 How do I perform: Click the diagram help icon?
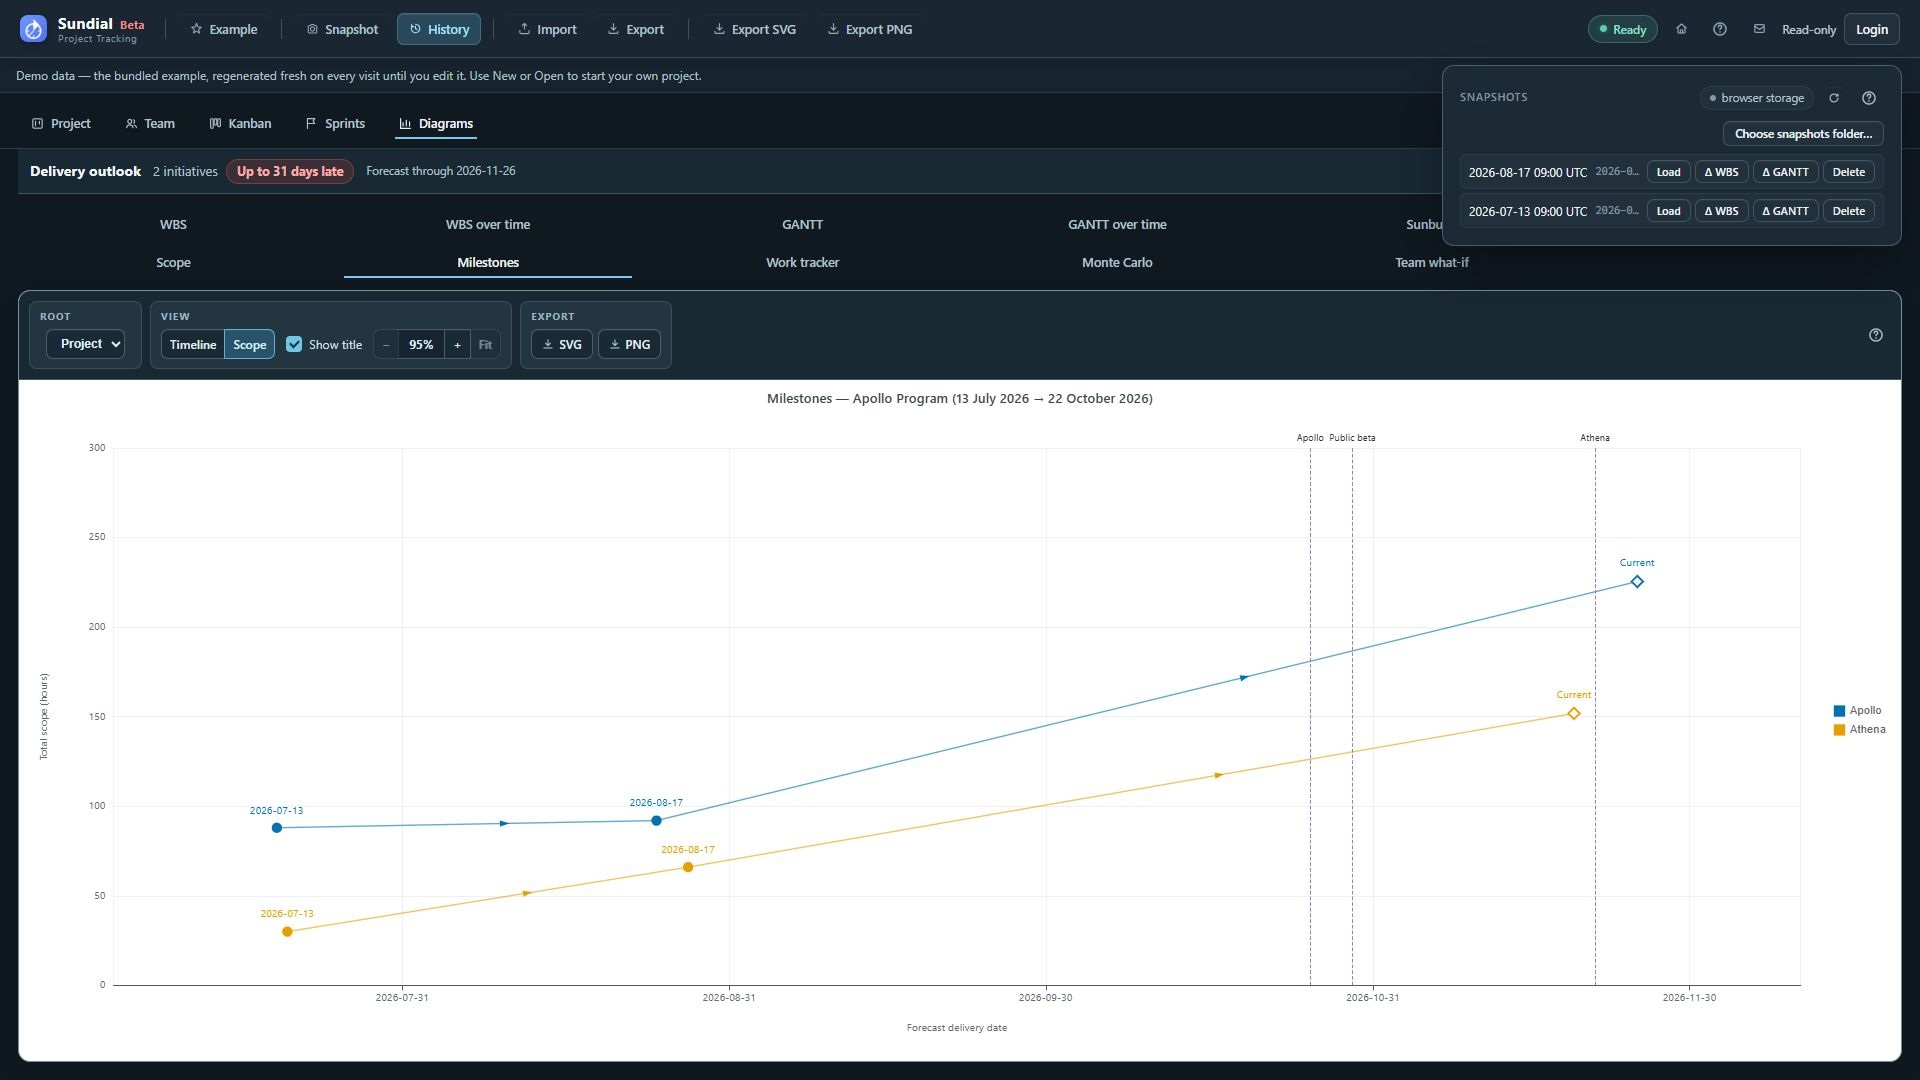click(1876, 335)
